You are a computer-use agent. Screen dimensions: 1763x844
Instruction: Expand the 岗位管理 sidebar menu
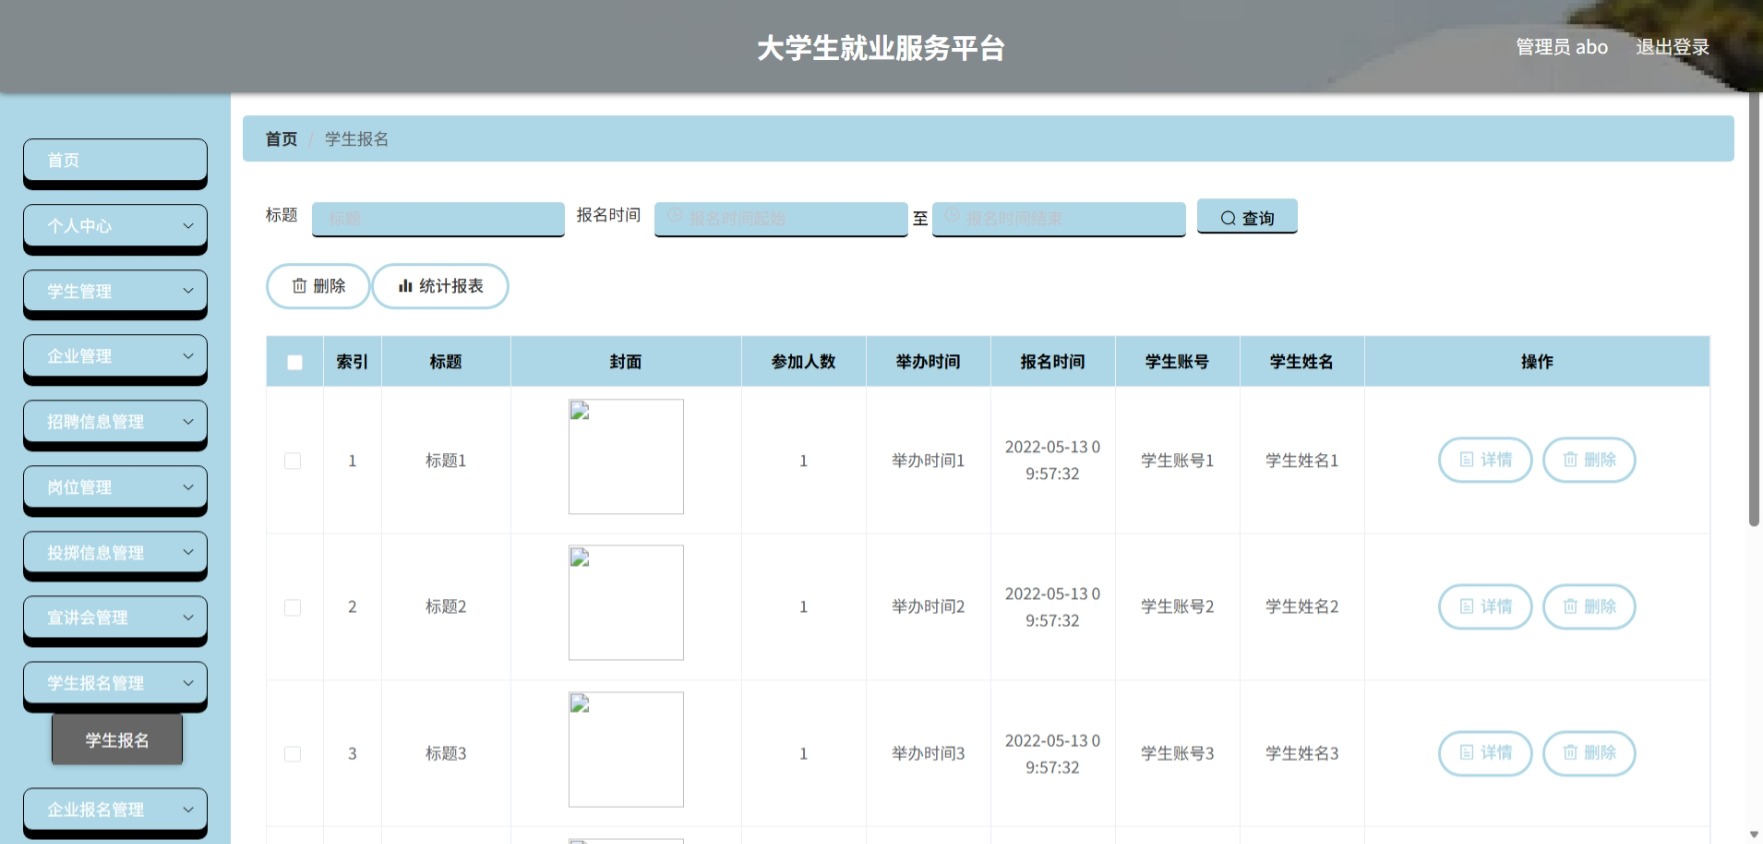[115, 487]
